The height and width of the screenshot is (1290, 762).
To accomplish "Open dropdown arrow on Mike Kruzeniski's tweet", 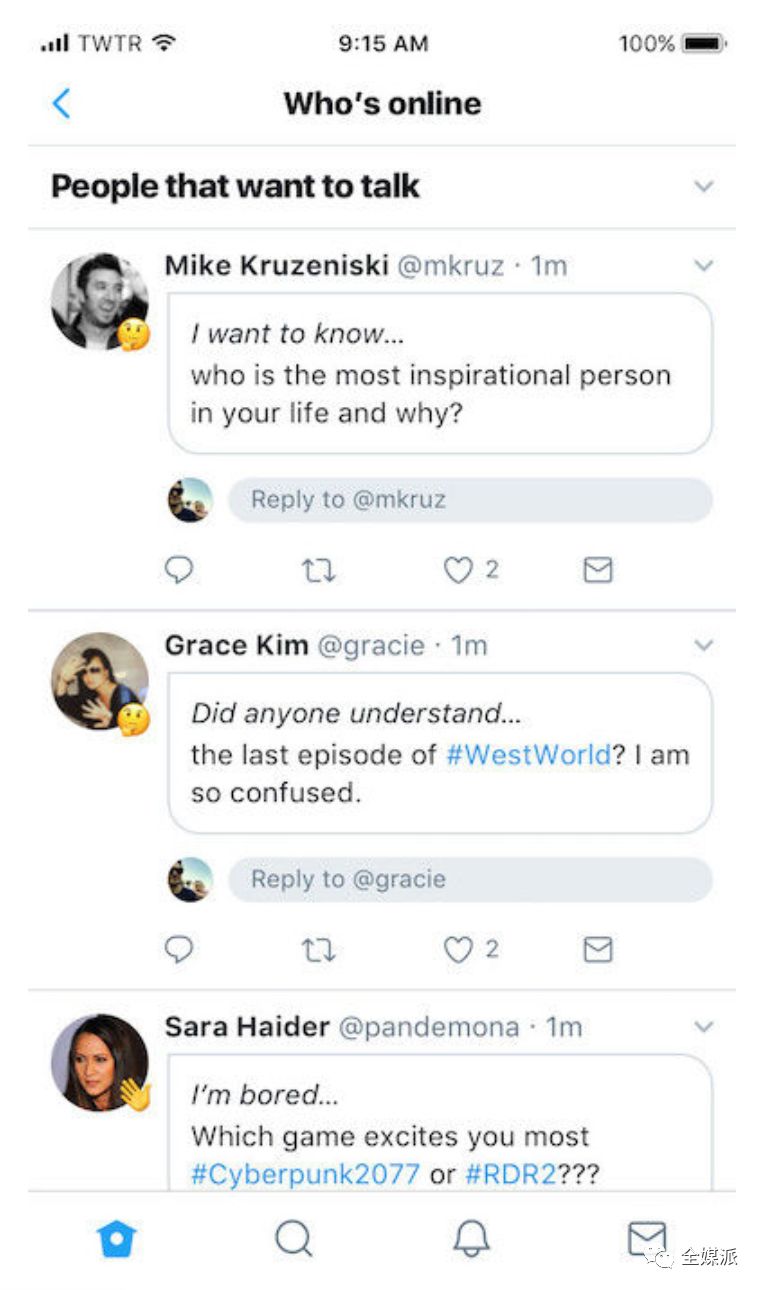I will coord(704,266).
